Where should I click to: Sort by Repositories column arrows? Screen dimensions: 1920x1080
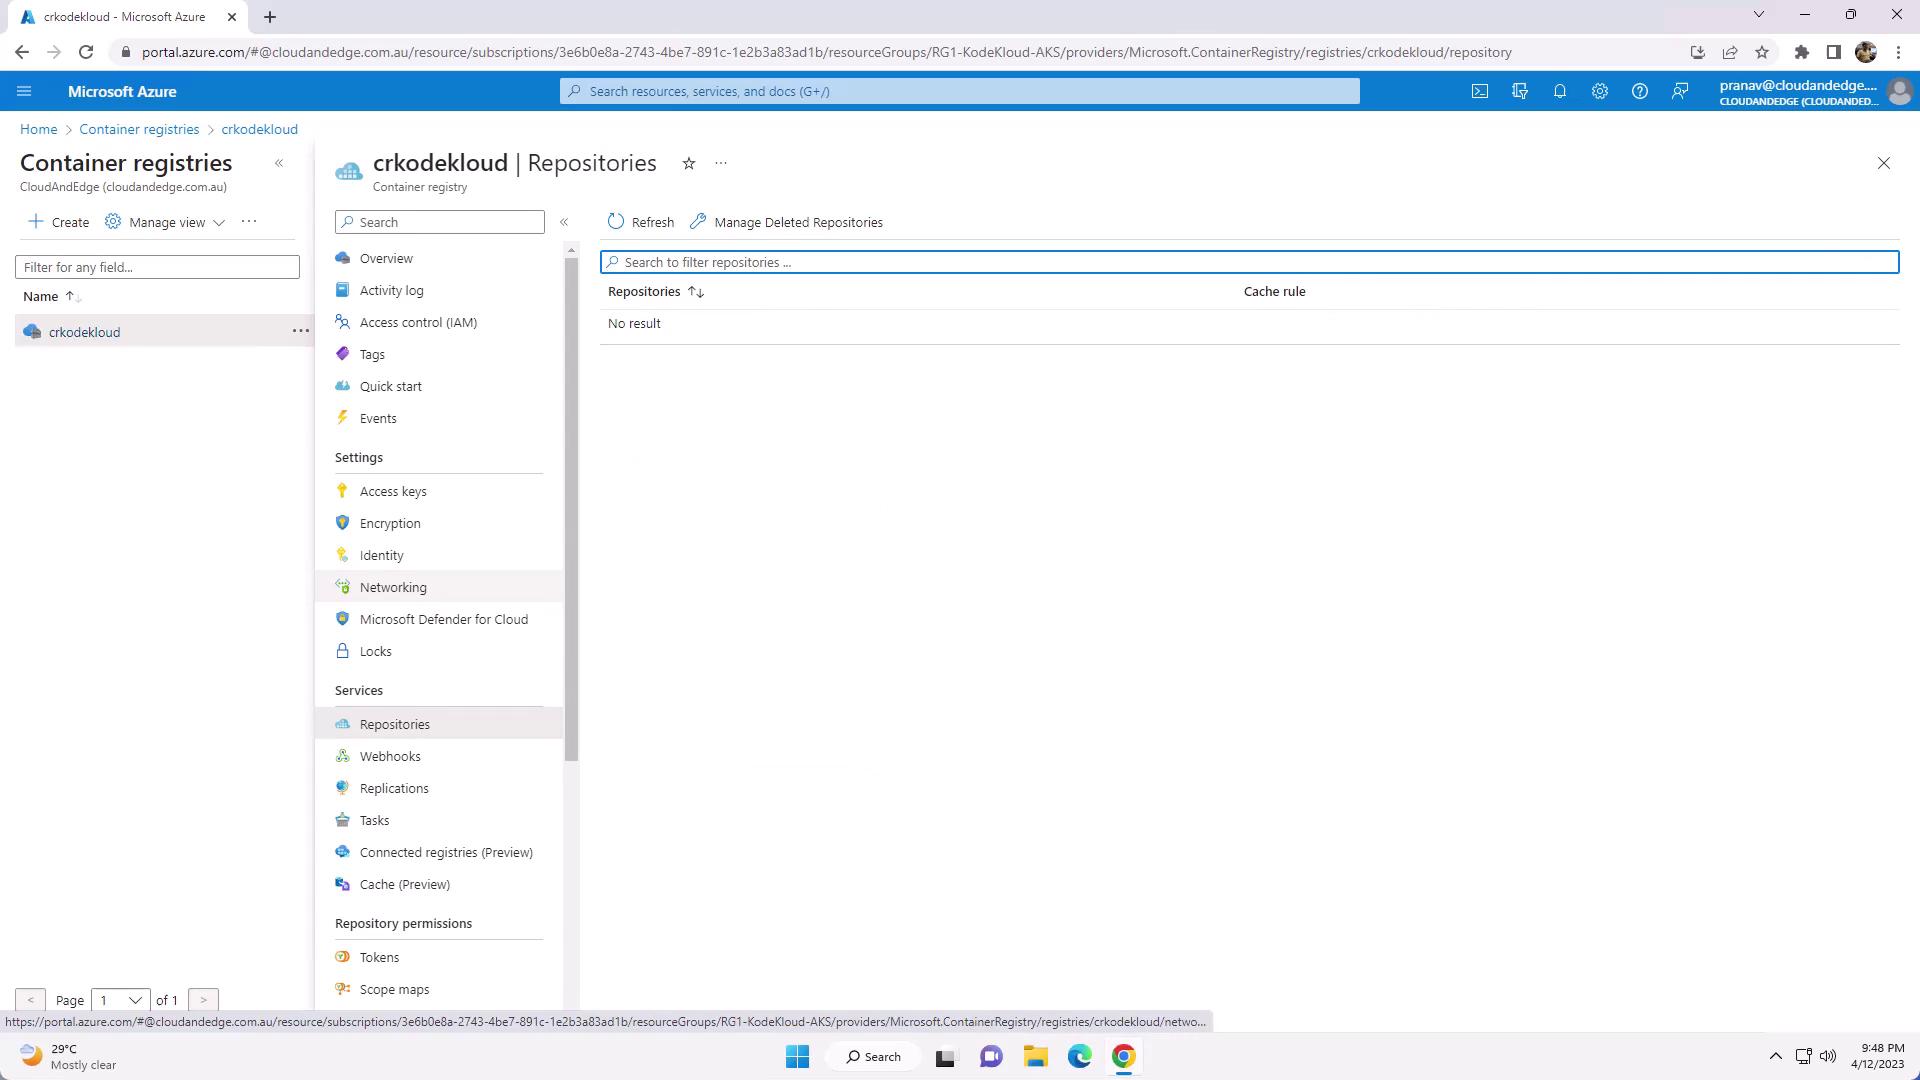(696, 292)
